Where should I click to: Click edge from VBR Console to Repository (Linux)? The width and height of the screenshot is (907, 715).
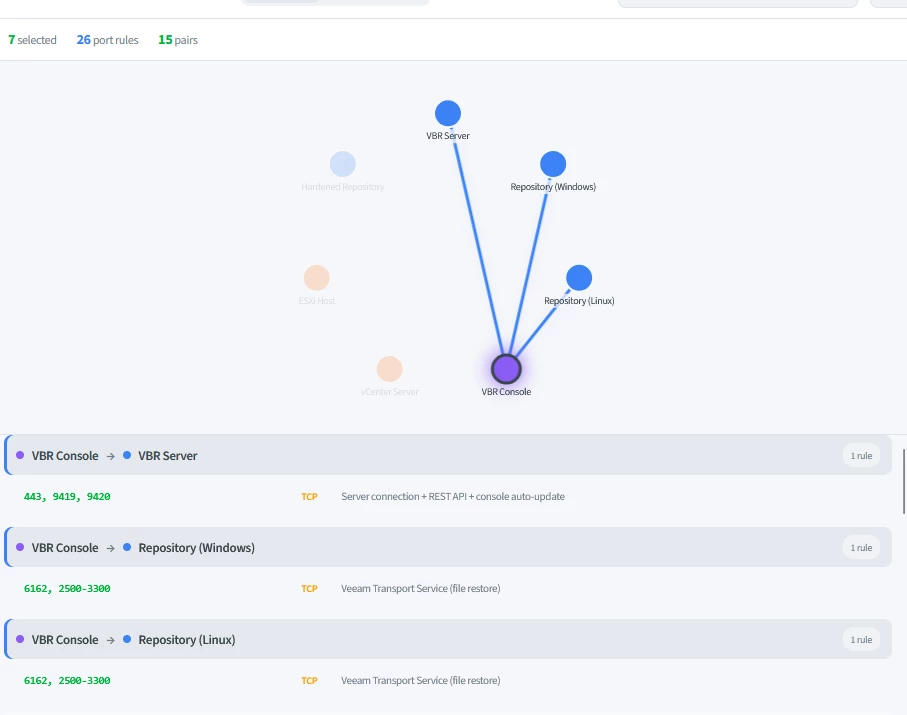coord(541,325)
